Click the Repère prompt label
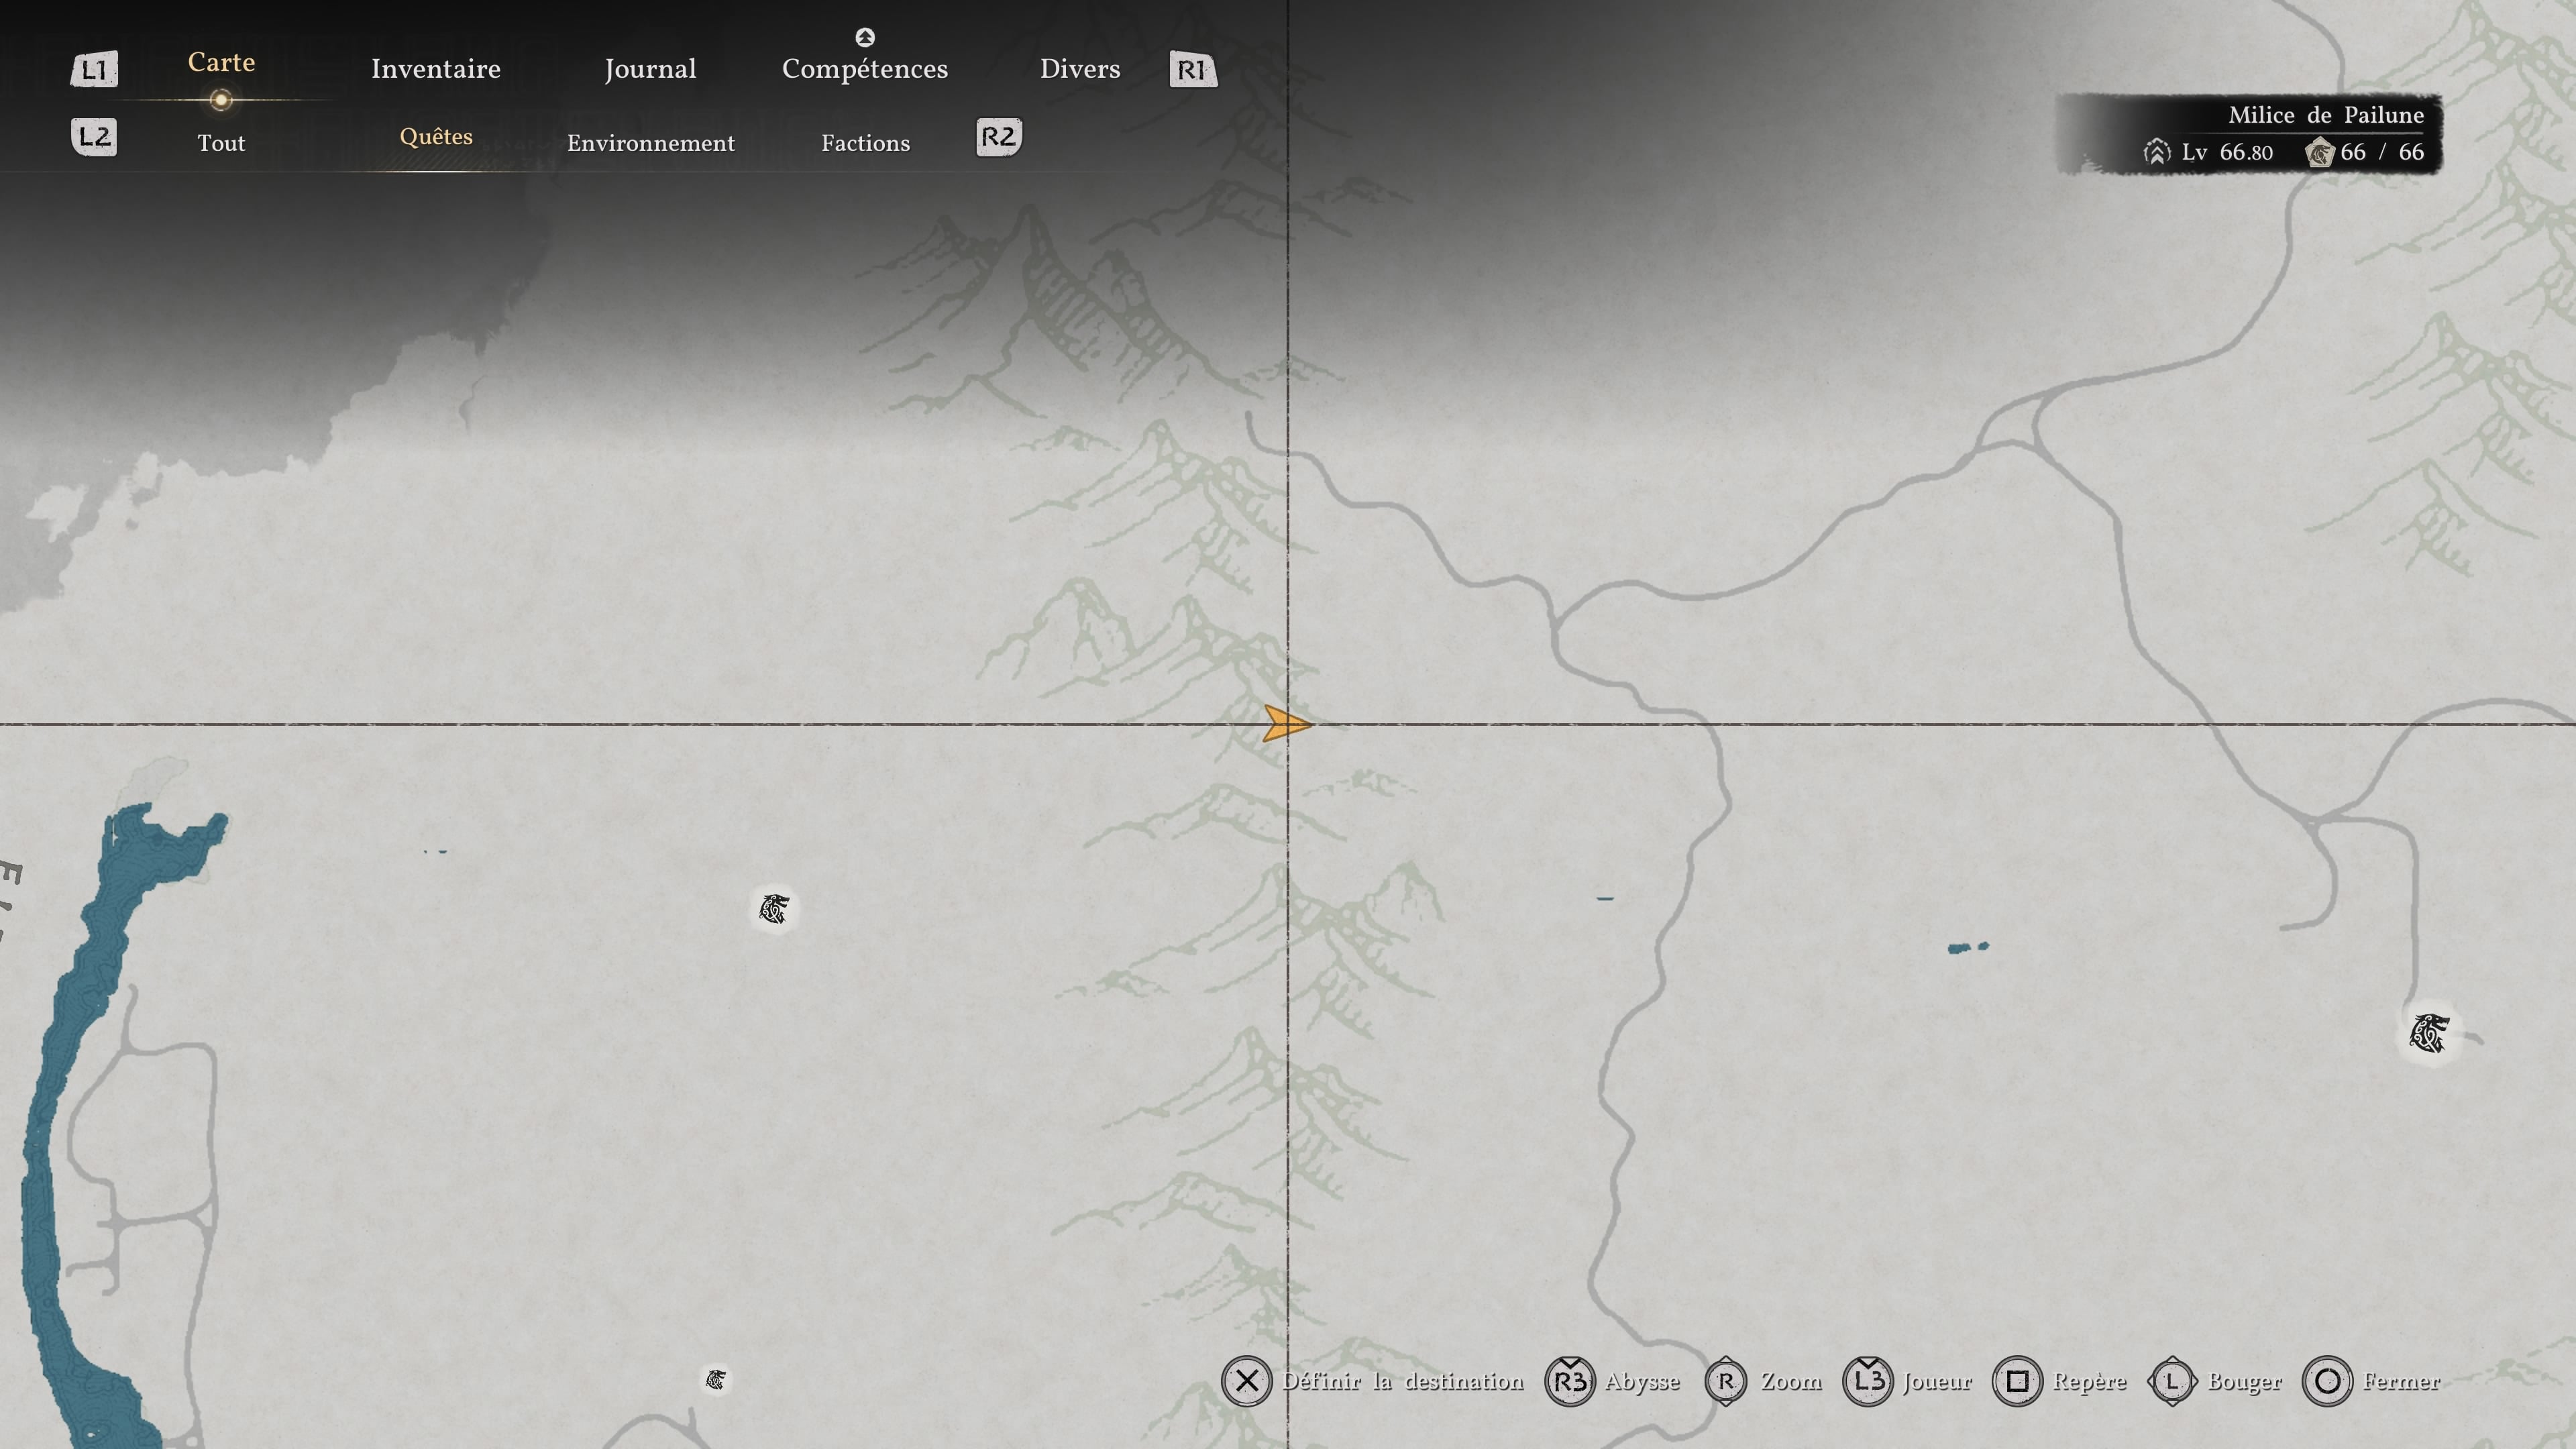Screen dimensions: 2576x1449 click(x=2089, y=1382)
